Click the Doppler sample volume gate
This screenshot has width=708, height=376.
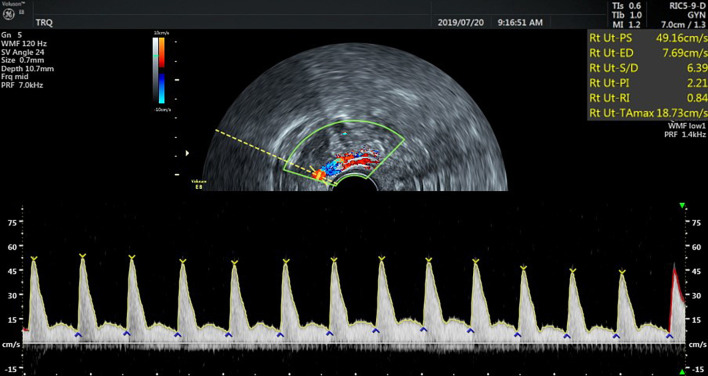point(318,175)
